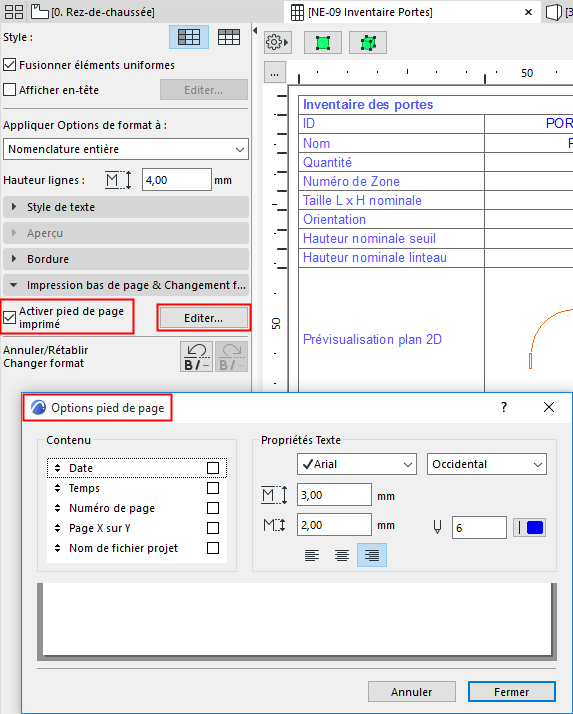573x714 pixels.
Task: Click the Fermer button
Action: pos(512,692)
